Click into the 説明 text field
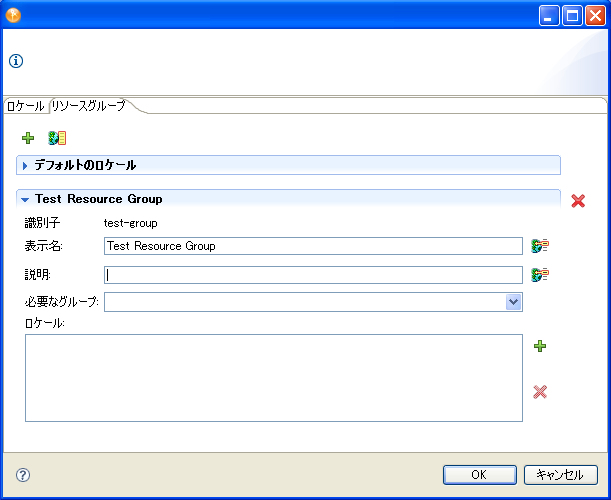Viewport: 611px width, 500px height. [312, 275]
